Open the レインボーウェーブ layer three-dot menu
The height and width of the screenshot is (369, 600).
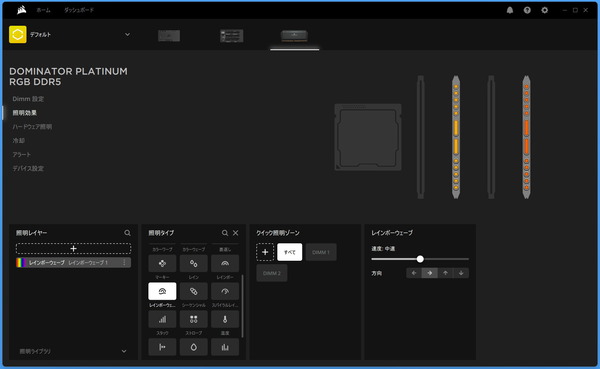point(124,263)
